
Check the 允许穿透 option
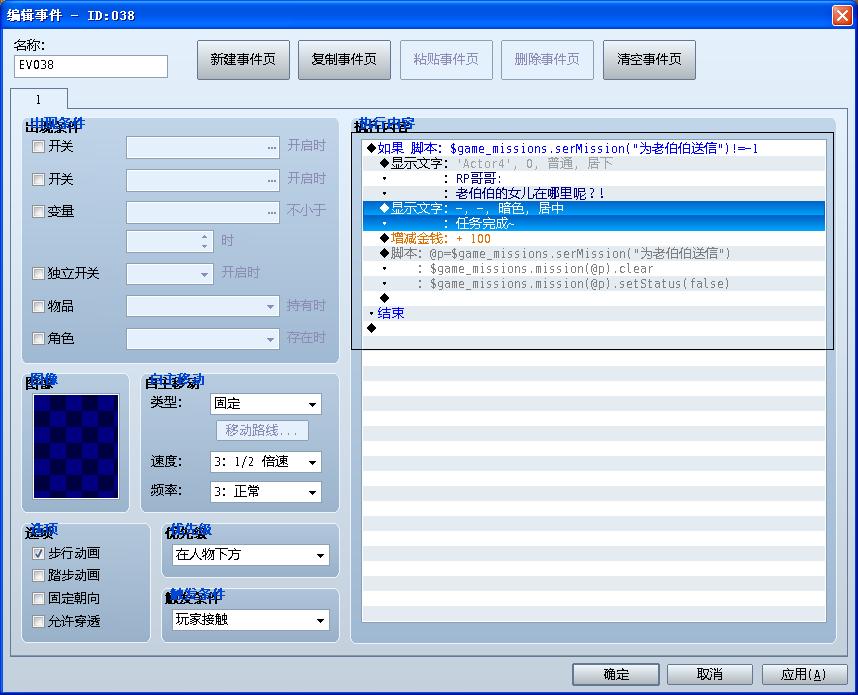pos(38,622)
